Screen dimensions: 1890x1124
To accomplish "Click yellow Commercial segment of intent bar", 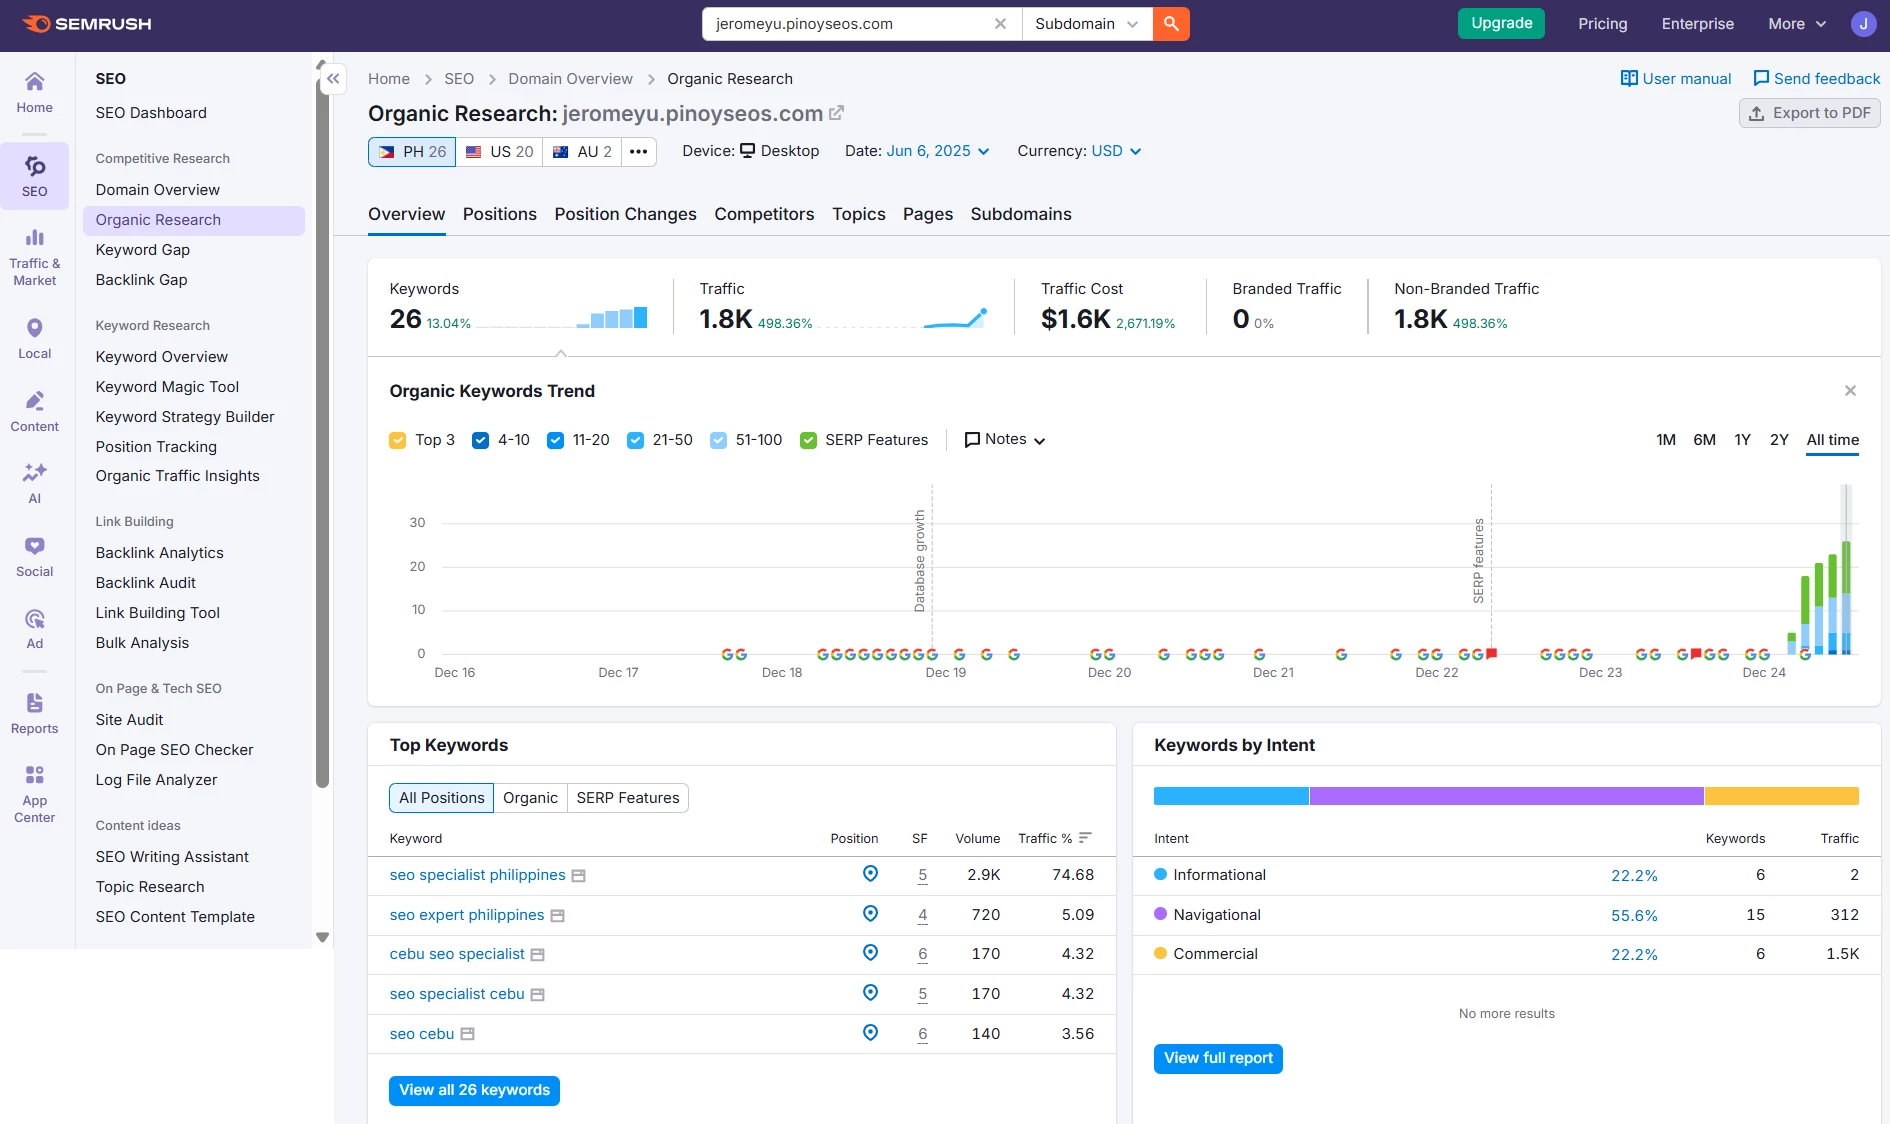I will point(1782,796).
